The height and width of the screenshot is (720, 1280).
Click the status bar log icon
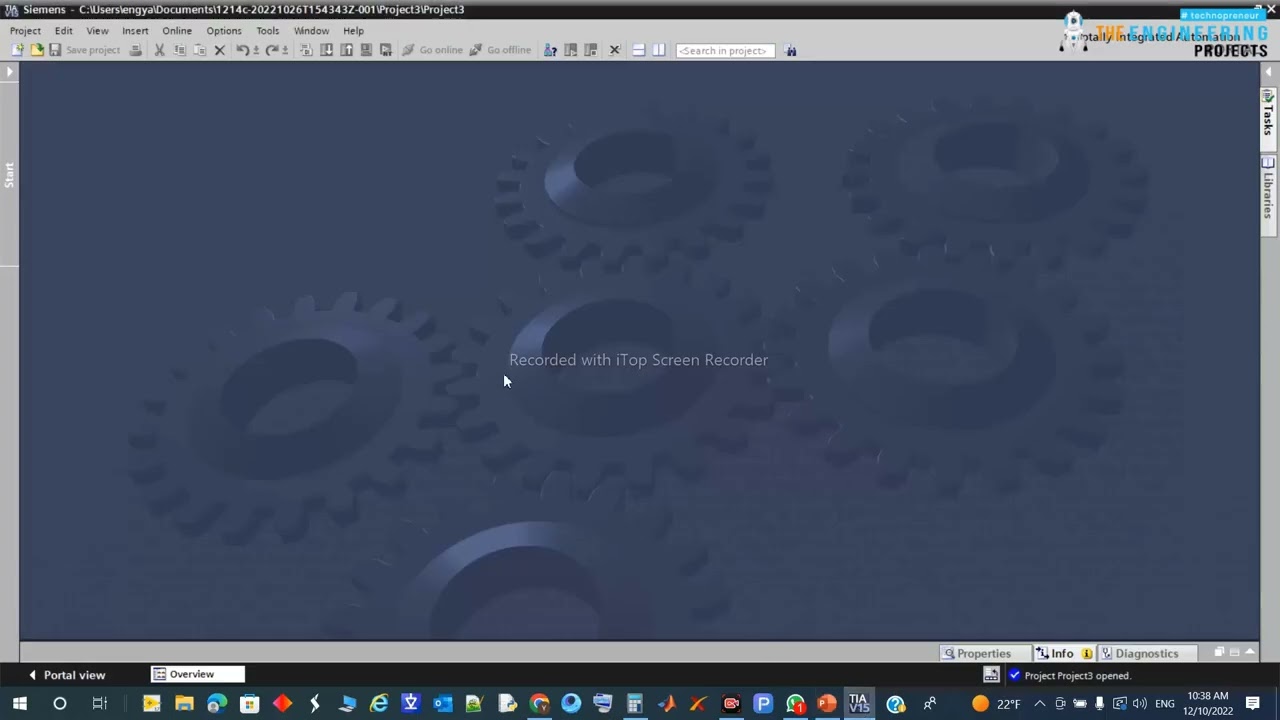click(x=991, y=675)
